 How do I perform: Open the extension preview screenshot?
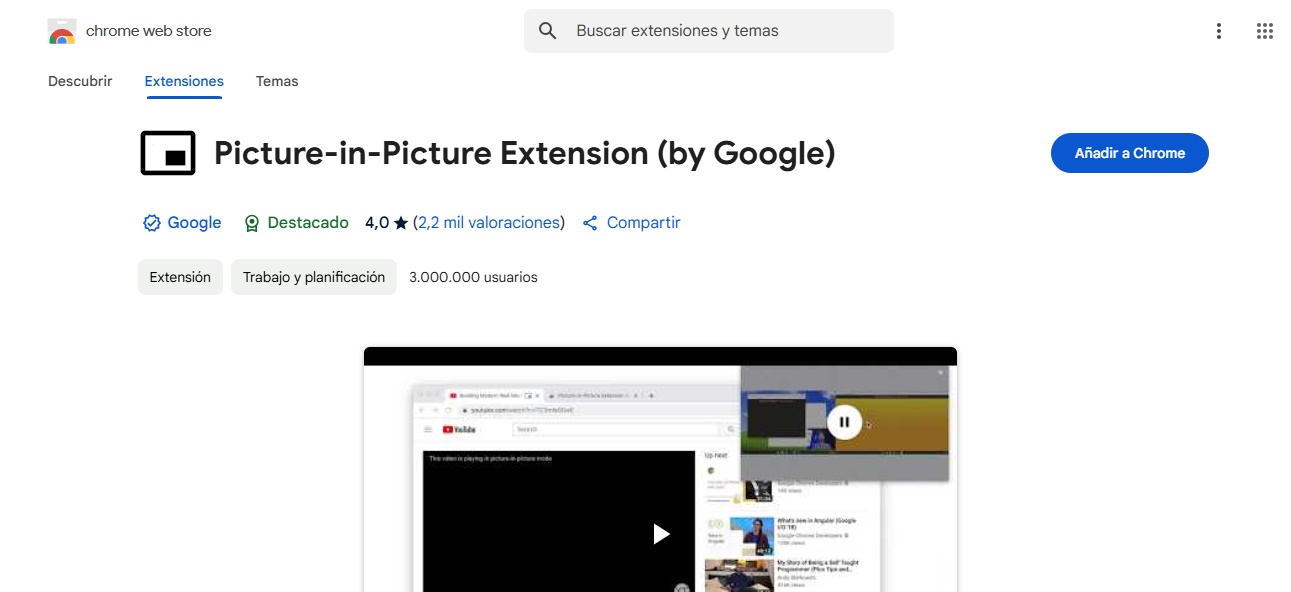click(660, 470)
